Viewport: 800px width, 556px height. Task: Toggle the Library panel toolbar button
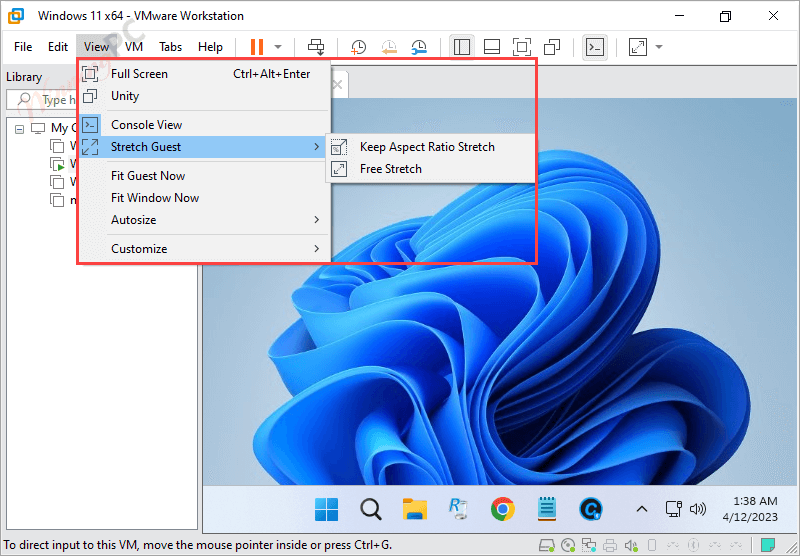point(462,47)
